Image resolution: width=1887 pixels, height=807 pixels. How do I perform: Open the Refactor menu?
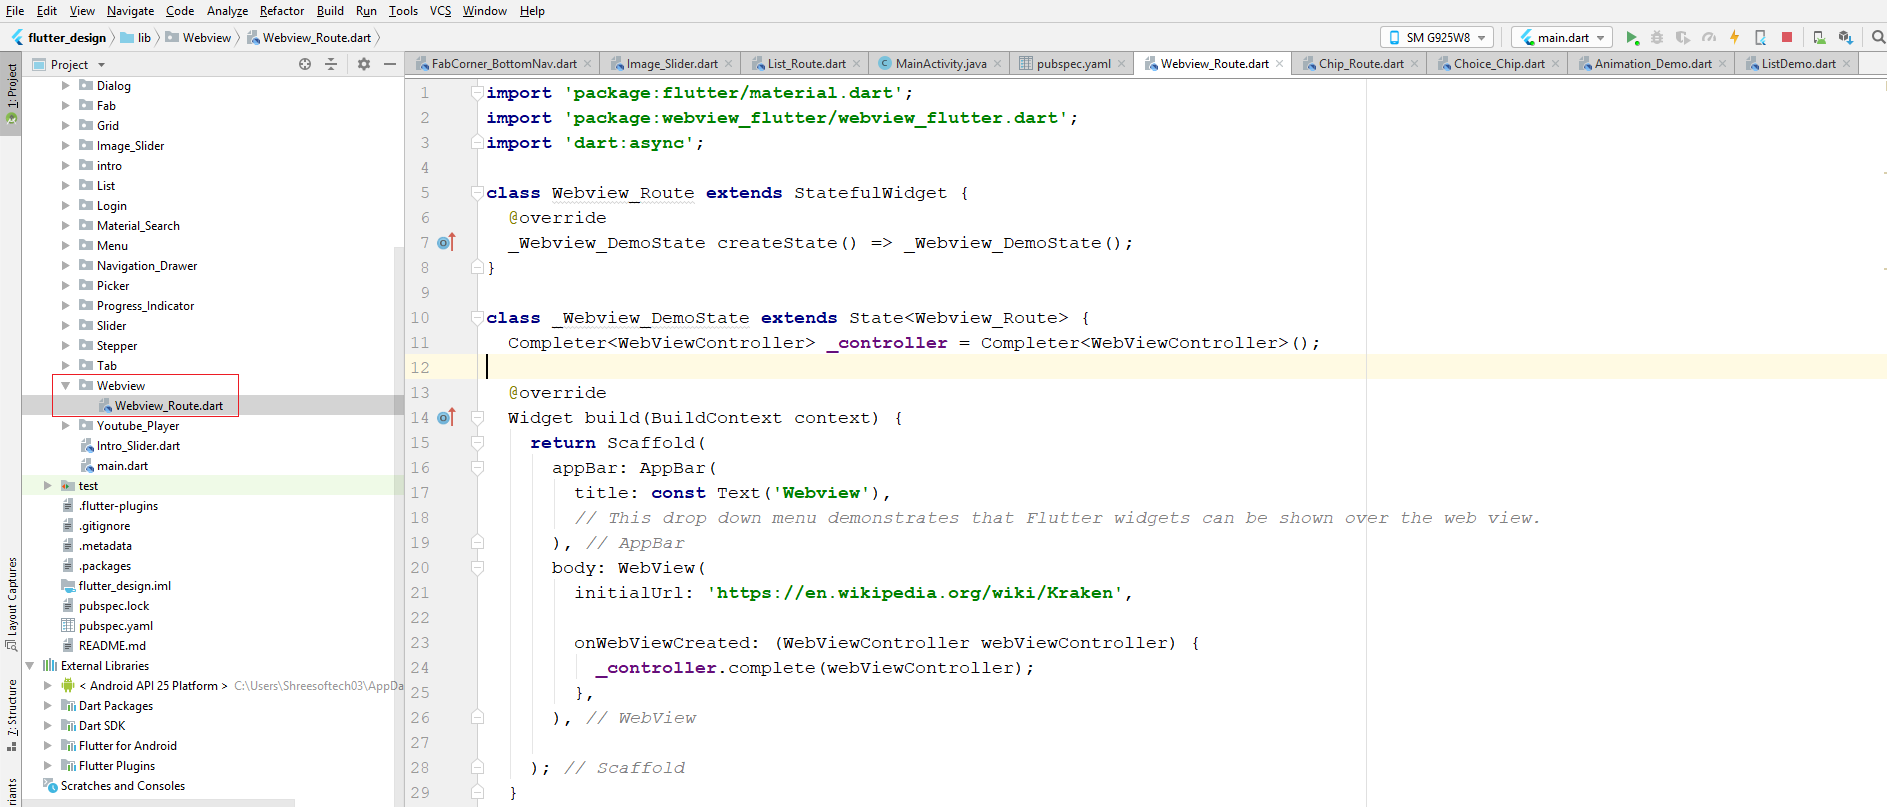(x=282, y=11)
